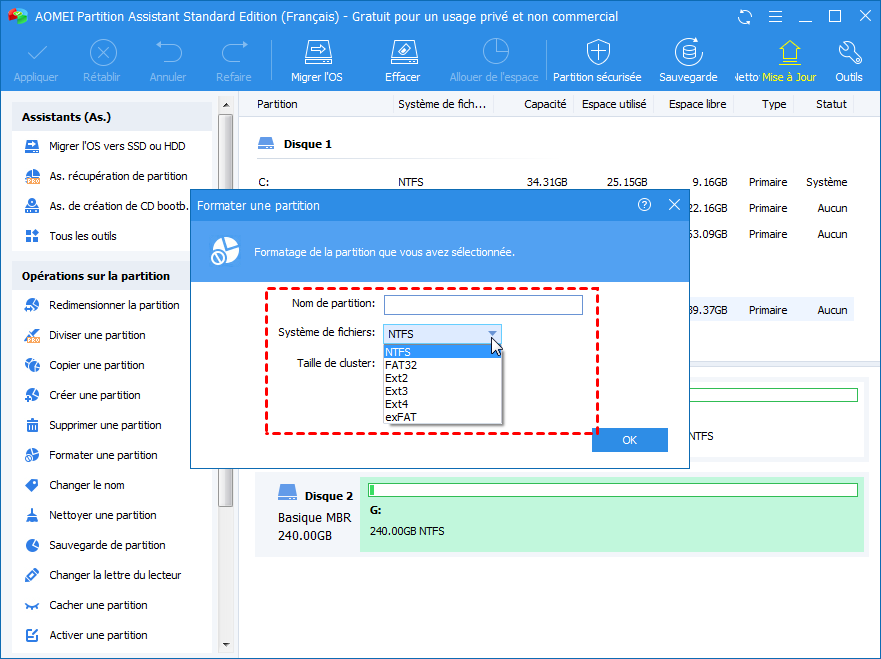This screenshot has width=881, height=659.
Task: Click the Mise à Jour upgrade icon
Action: click(x=789, y=52)
